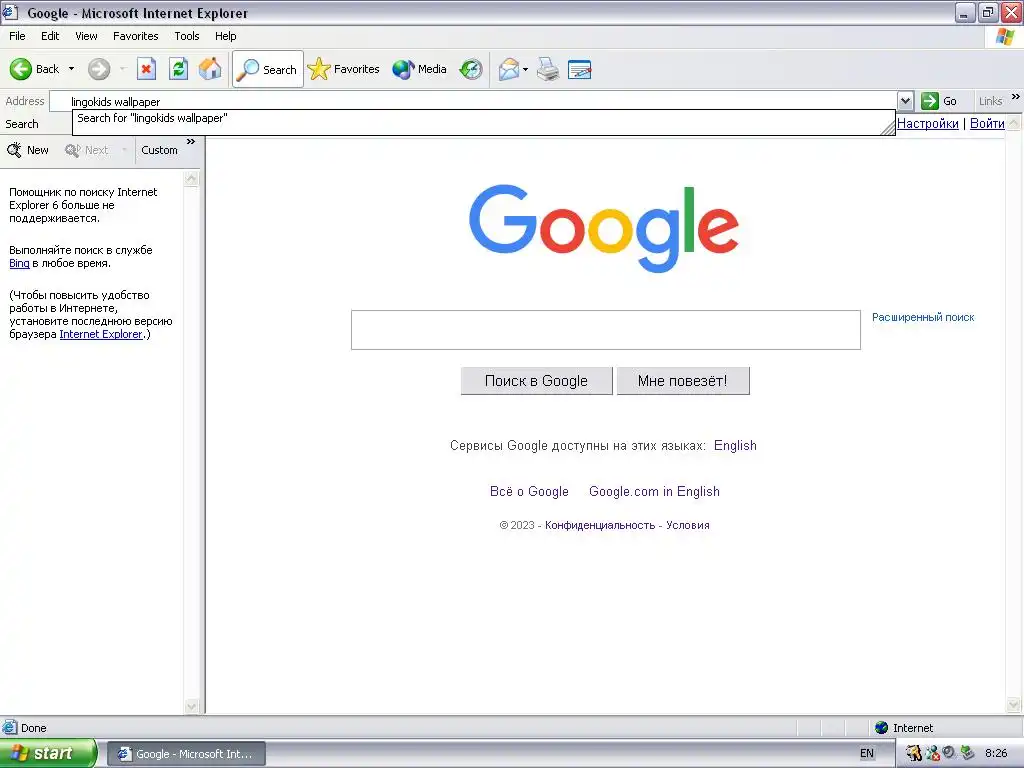Viewport: 1024px width, 768px height.
Task: Open the Media toolbar button
Action: (x=419, y=69)
